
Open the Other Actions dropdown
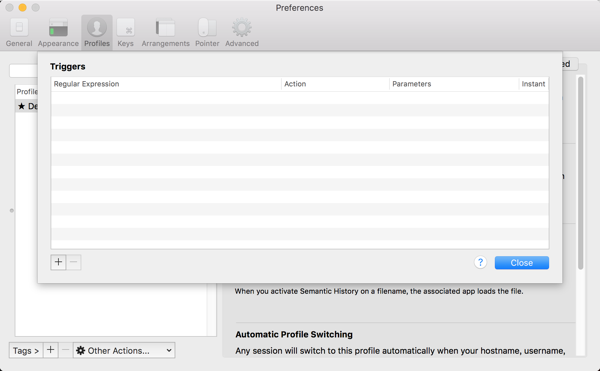(x=124, y=350)
